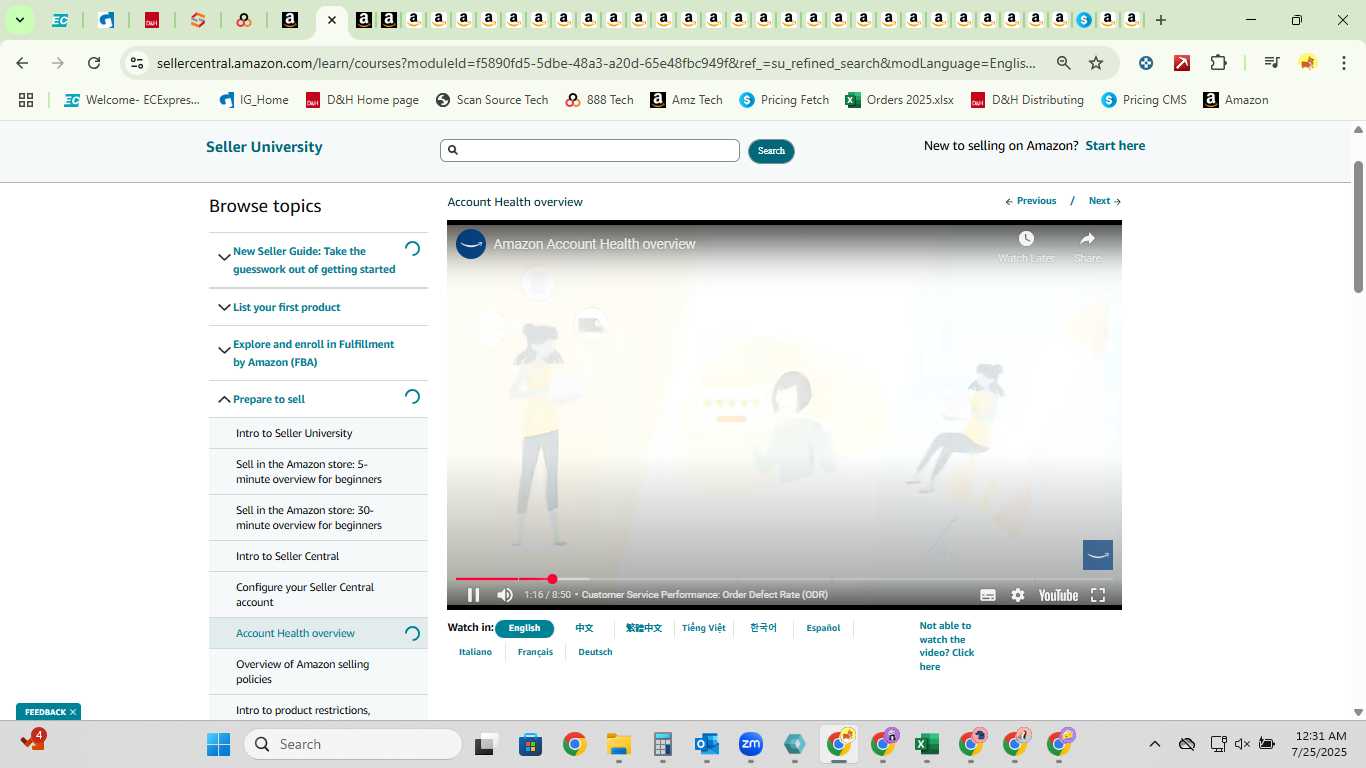The width and height of the screenshot is (1366, 768).
Task: Open the Chrome three-dot menu
Action: (1343, 63)
